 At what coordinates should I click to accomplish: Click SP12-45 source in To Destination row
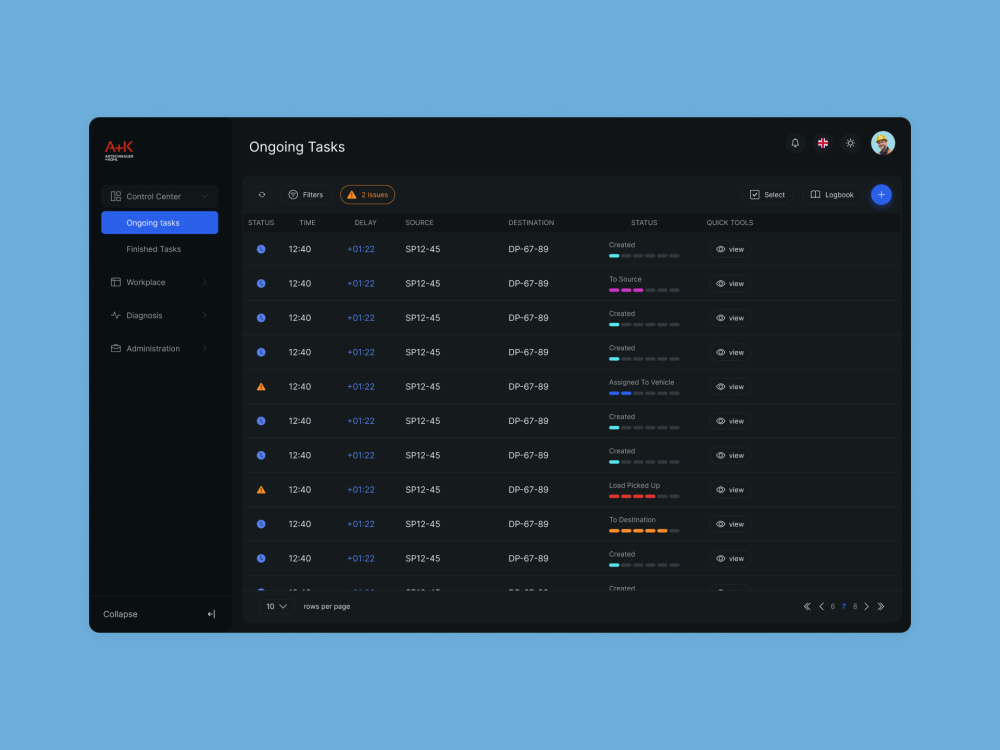pyautogui.click(x=422, y=524)
